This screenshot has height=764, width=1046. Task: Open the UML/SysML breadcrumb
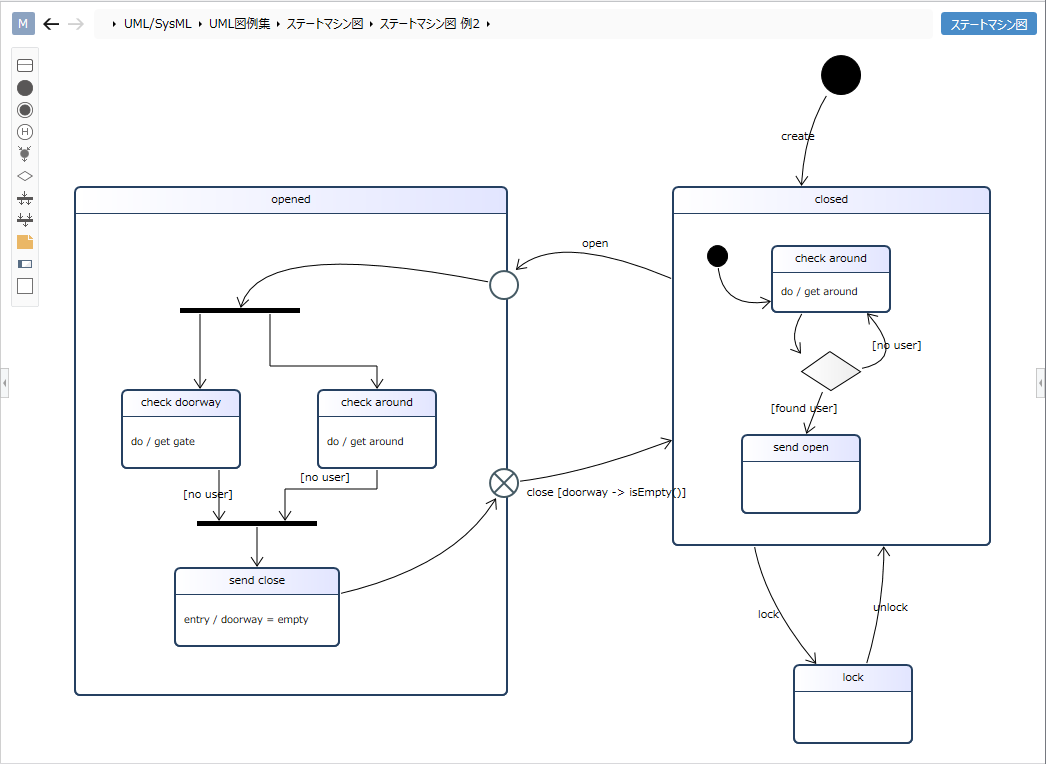[157, 24]
